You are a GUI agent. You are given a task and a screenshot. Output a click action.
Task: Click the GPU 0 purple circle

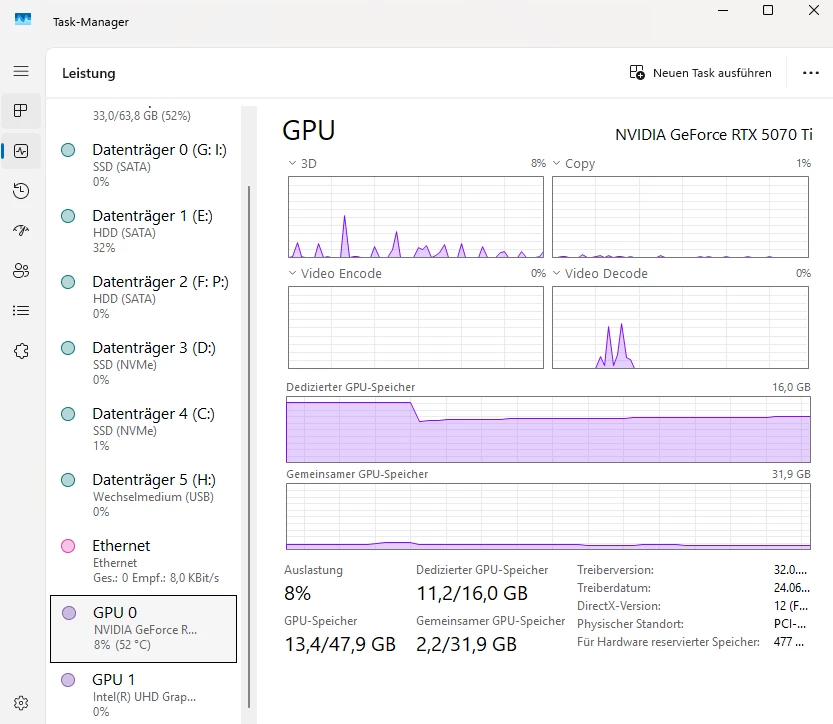click(69, 613)
